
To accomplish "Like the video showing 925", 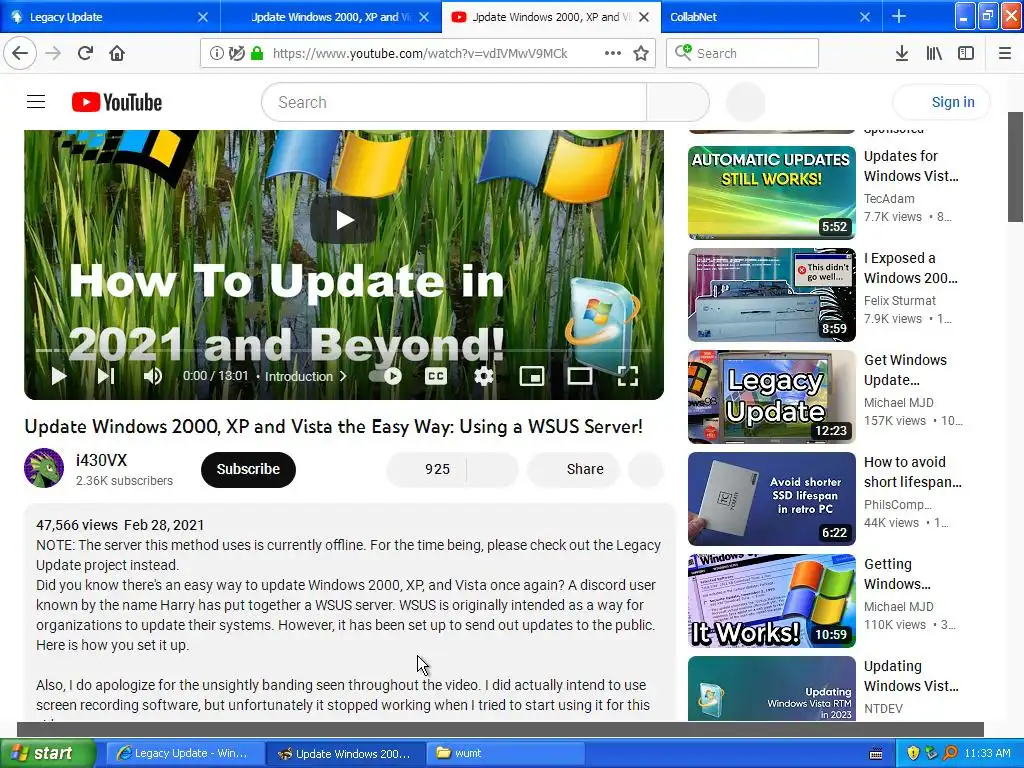I will (427, 469).
